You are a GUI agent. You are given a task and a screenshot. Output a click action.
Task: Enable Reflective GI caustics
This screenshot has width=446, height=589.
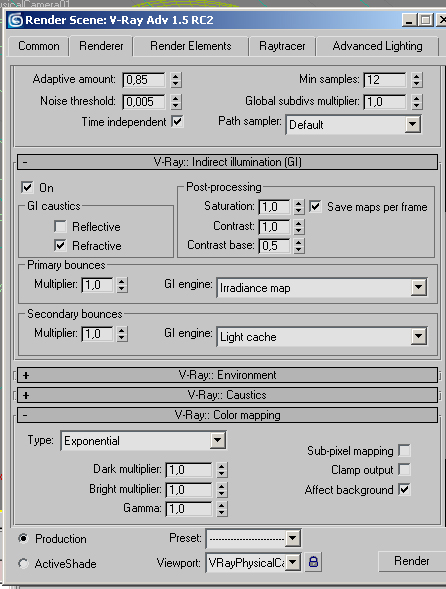(60, 226)
